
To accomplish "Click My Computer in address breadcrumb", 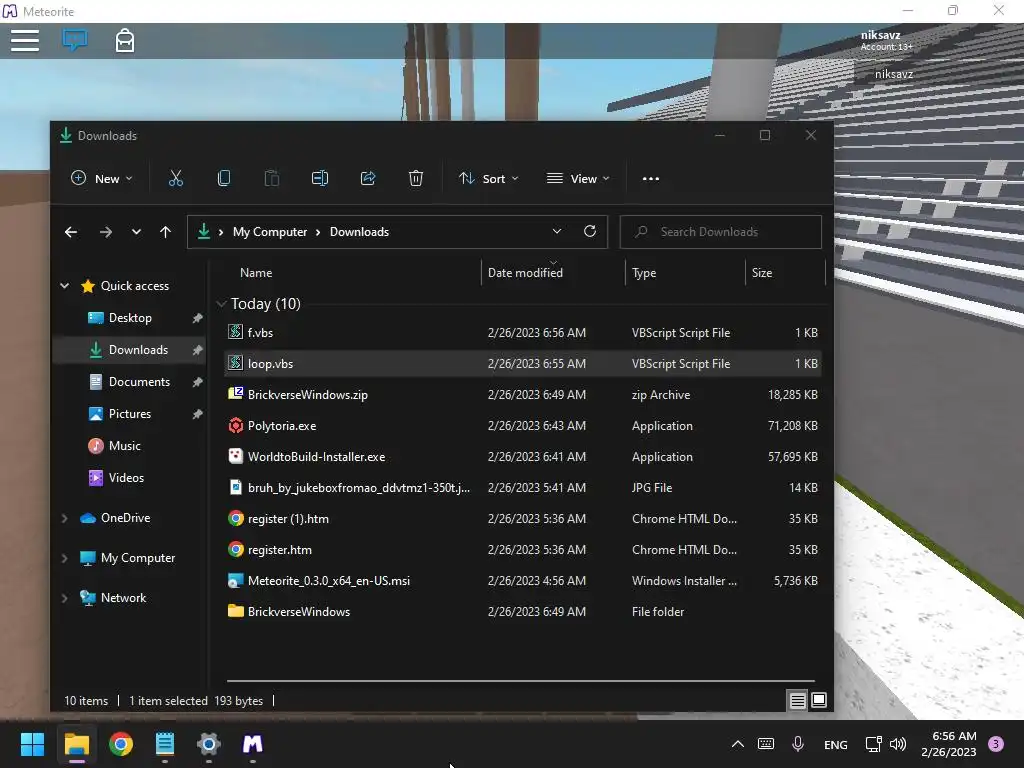I will coord(270,232).
